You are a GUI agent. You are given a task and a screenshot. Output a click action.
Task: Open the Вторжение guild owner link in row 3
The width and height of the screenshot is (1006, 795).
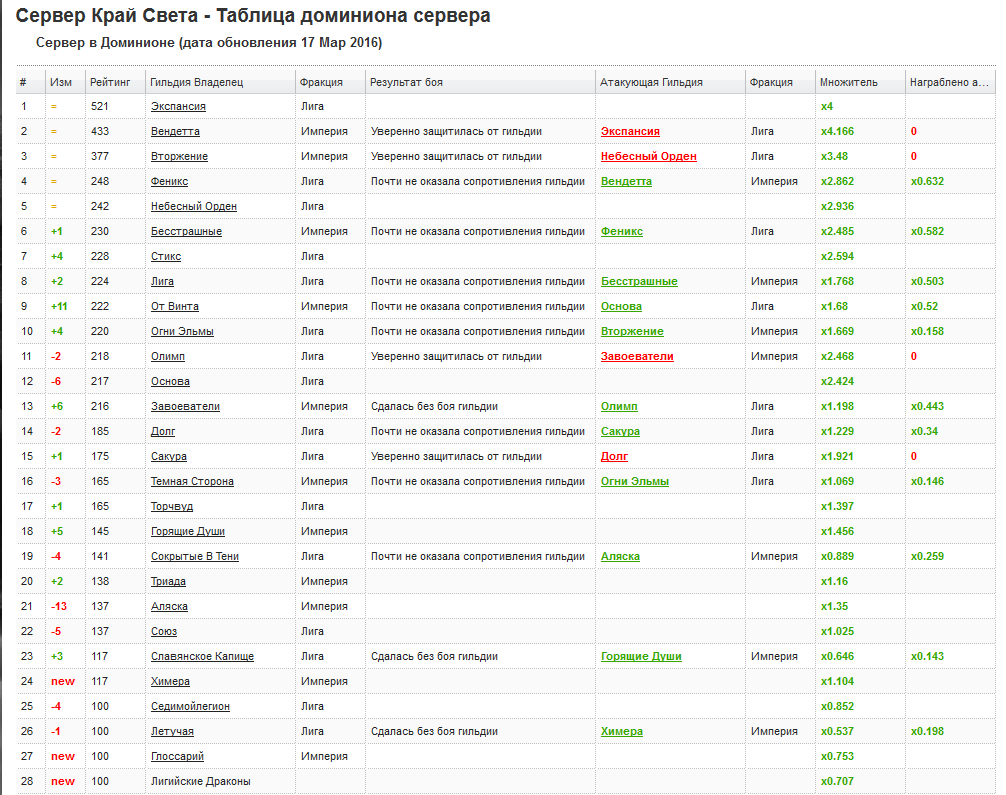point(179,157)
